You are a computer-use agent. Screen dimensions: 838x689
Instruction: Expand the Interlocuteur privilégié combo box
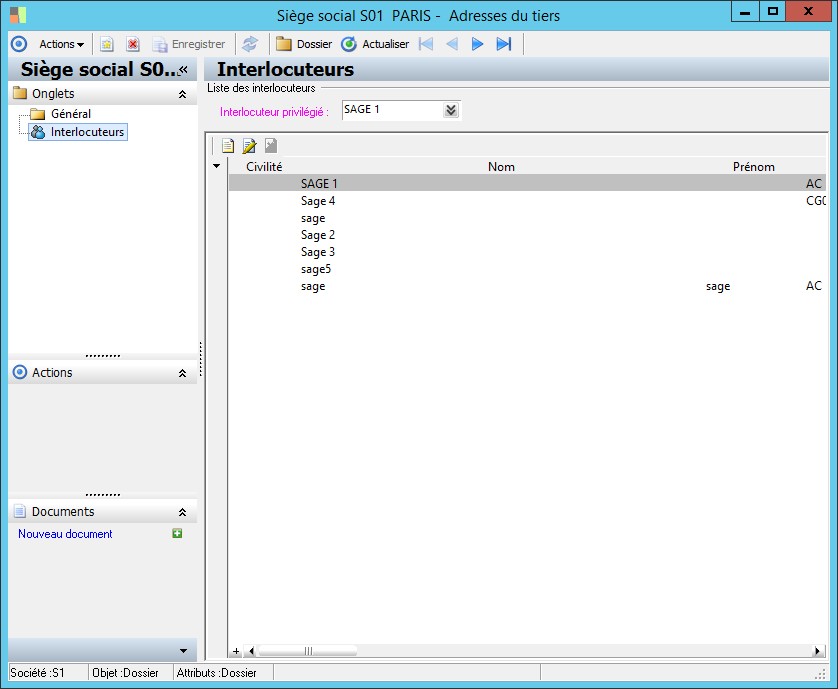[451, 110]
